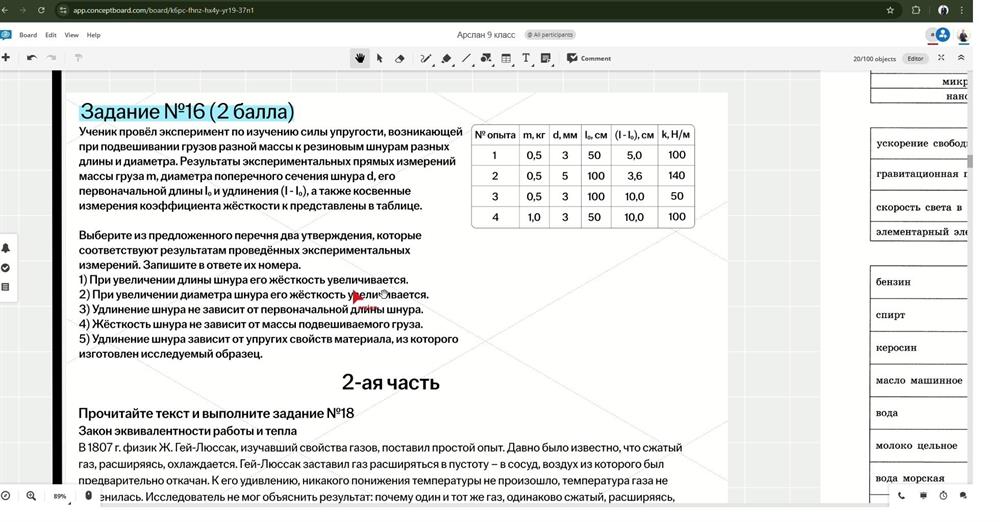Open notifications bell in left sidebar

coord(6,248)
